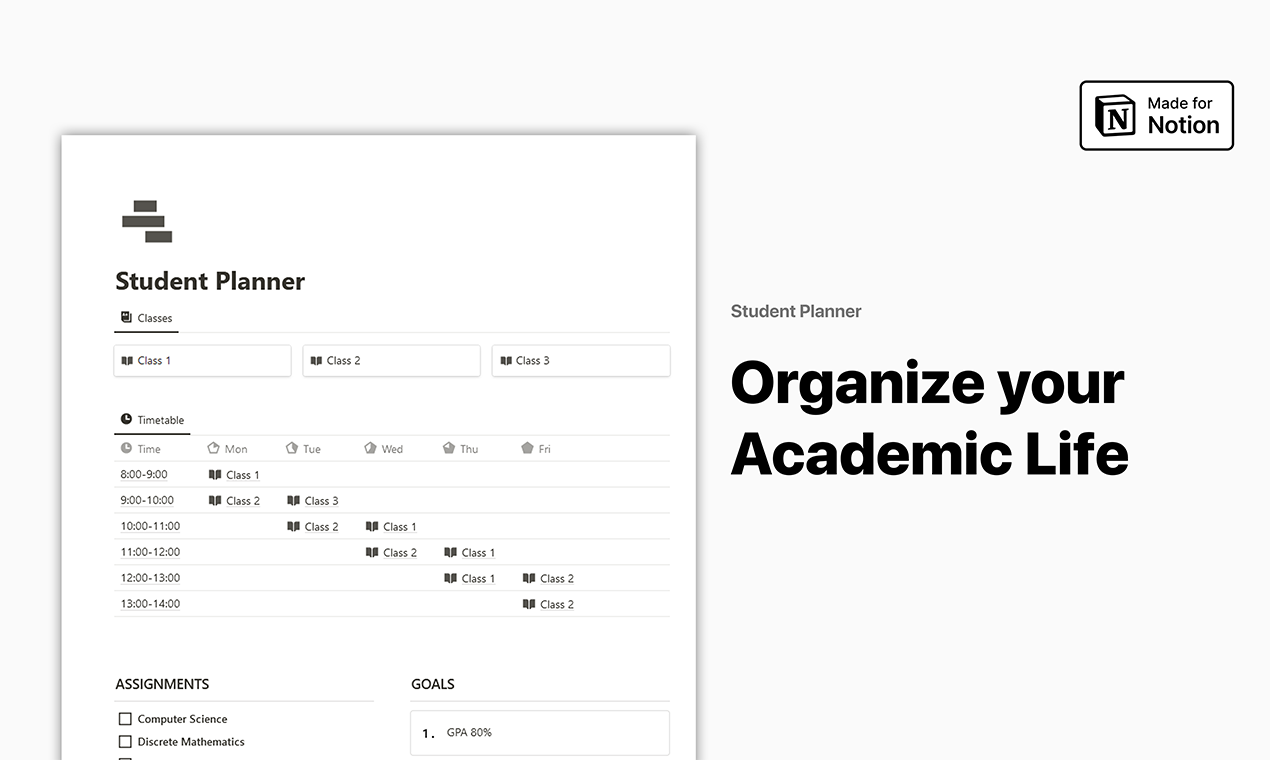Click the book icon on the Class 2 card
The image size is (1270, 760).
317,360
